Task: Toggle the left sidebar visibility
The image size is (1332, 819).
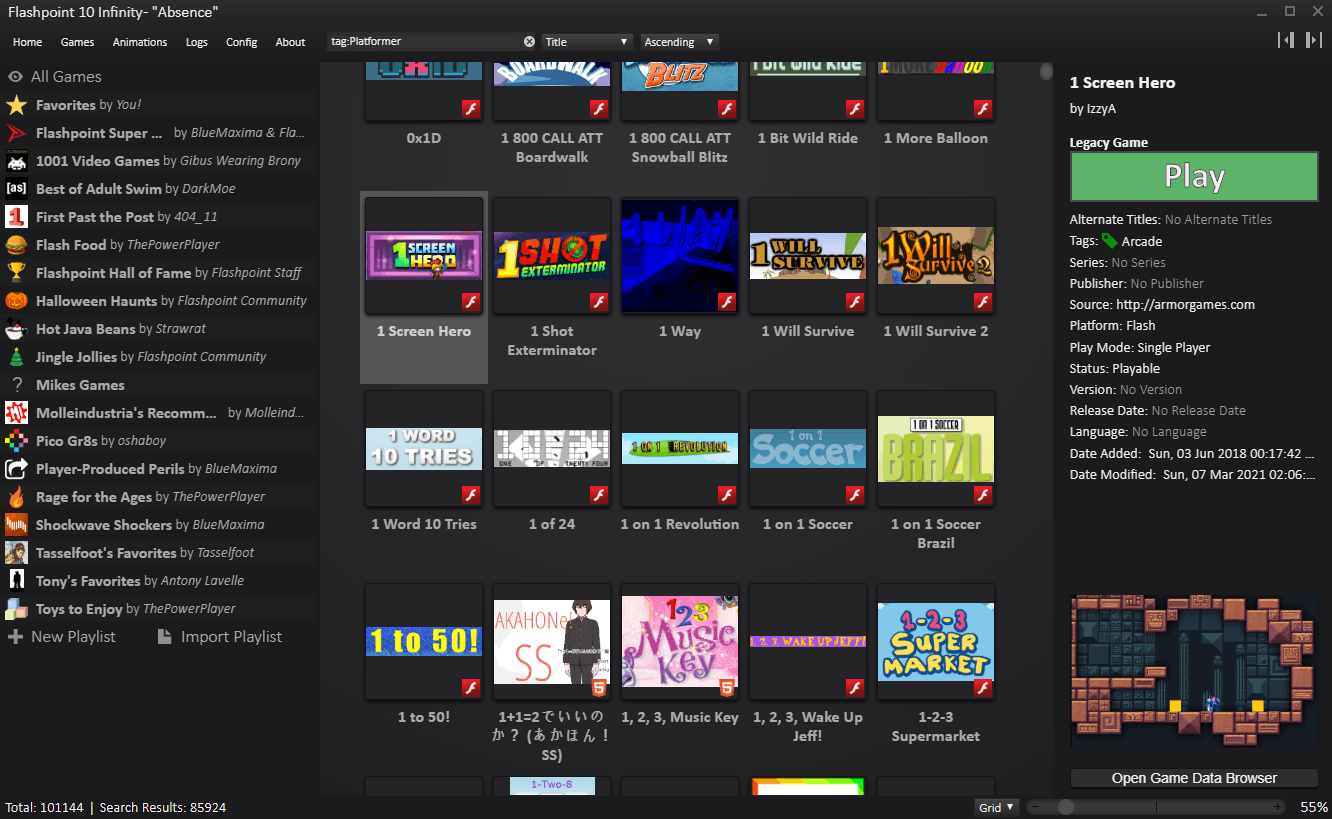Action: pyautogui.click(x=1286, y=40)
